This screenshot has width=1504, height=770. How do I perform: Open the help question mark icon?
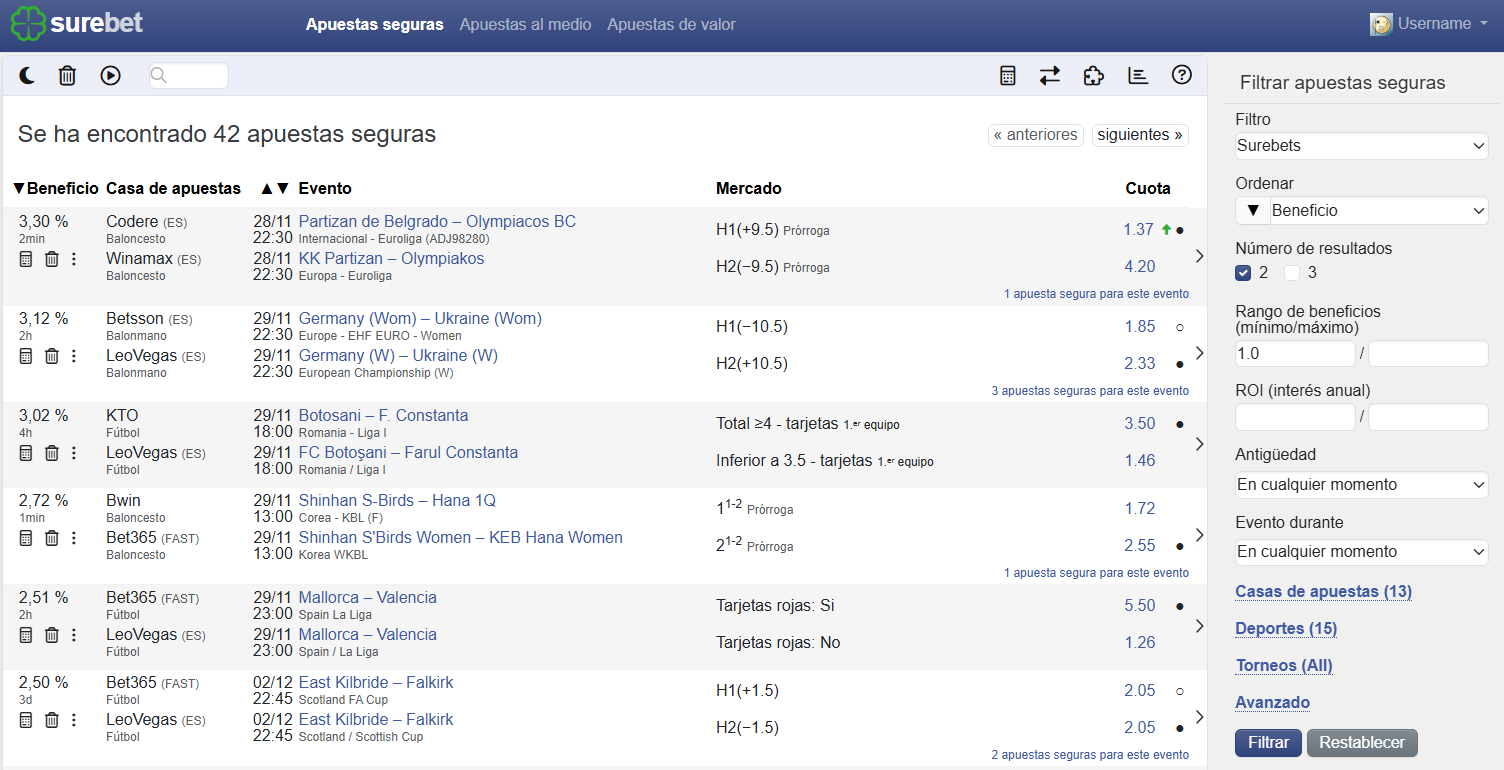click(x=1182, y=75)
